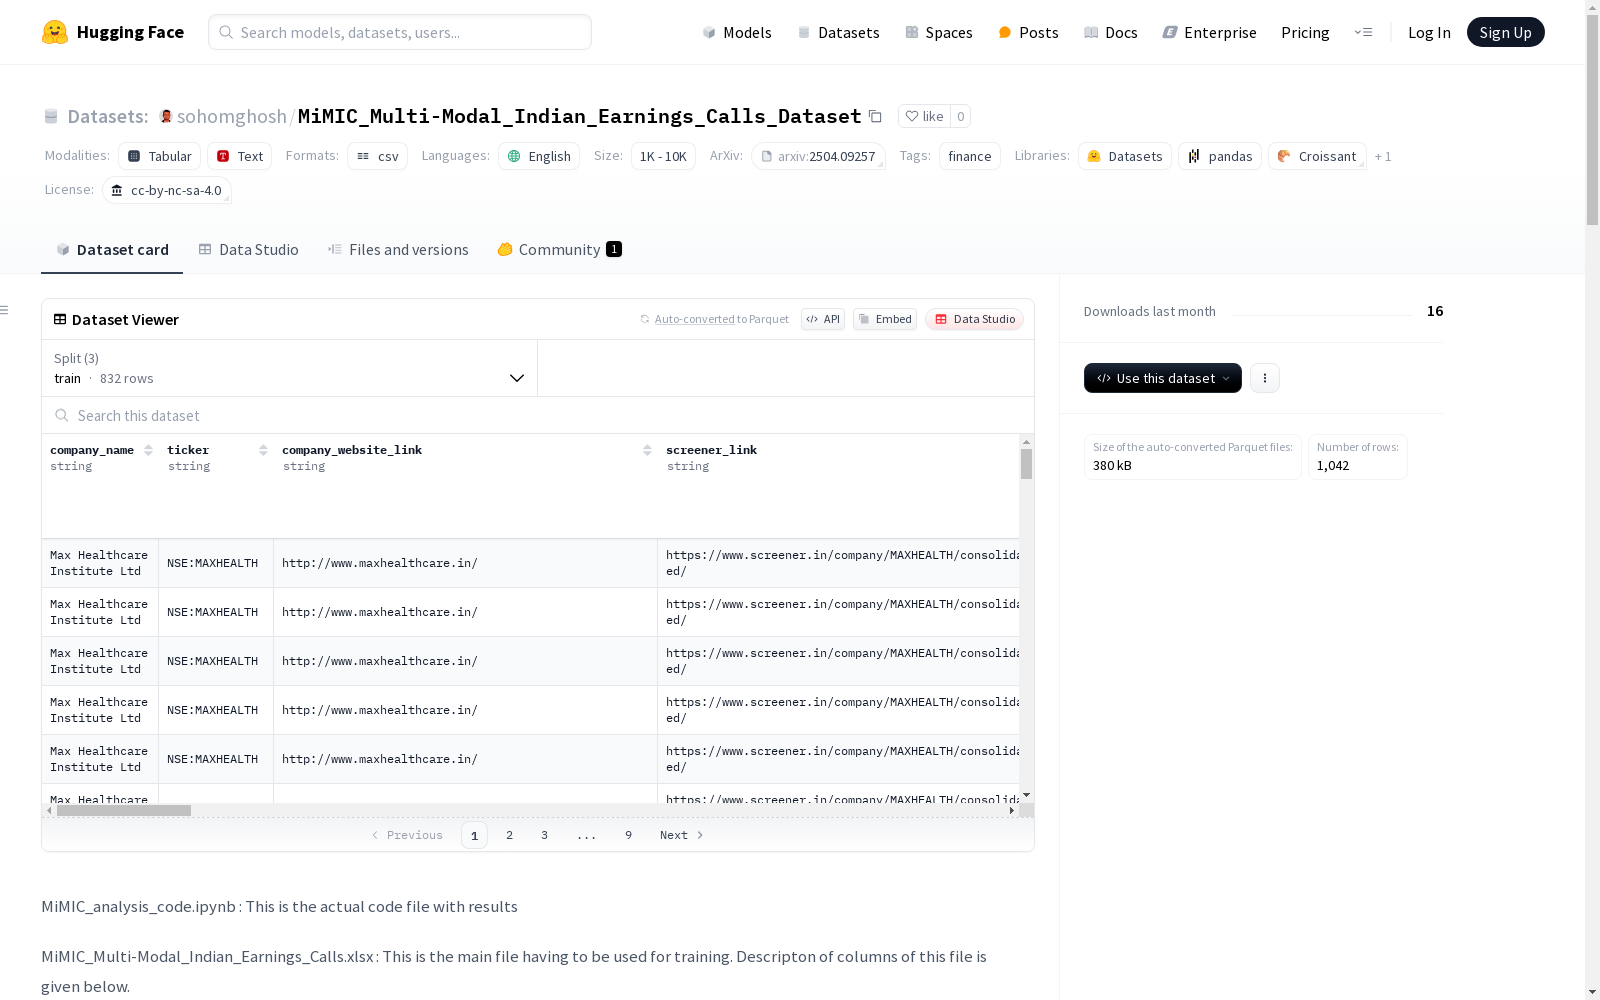The width and height of the screenshot is (1600, 1000).
Task: Expand the Split train dropdown
Action: [290, 368]
